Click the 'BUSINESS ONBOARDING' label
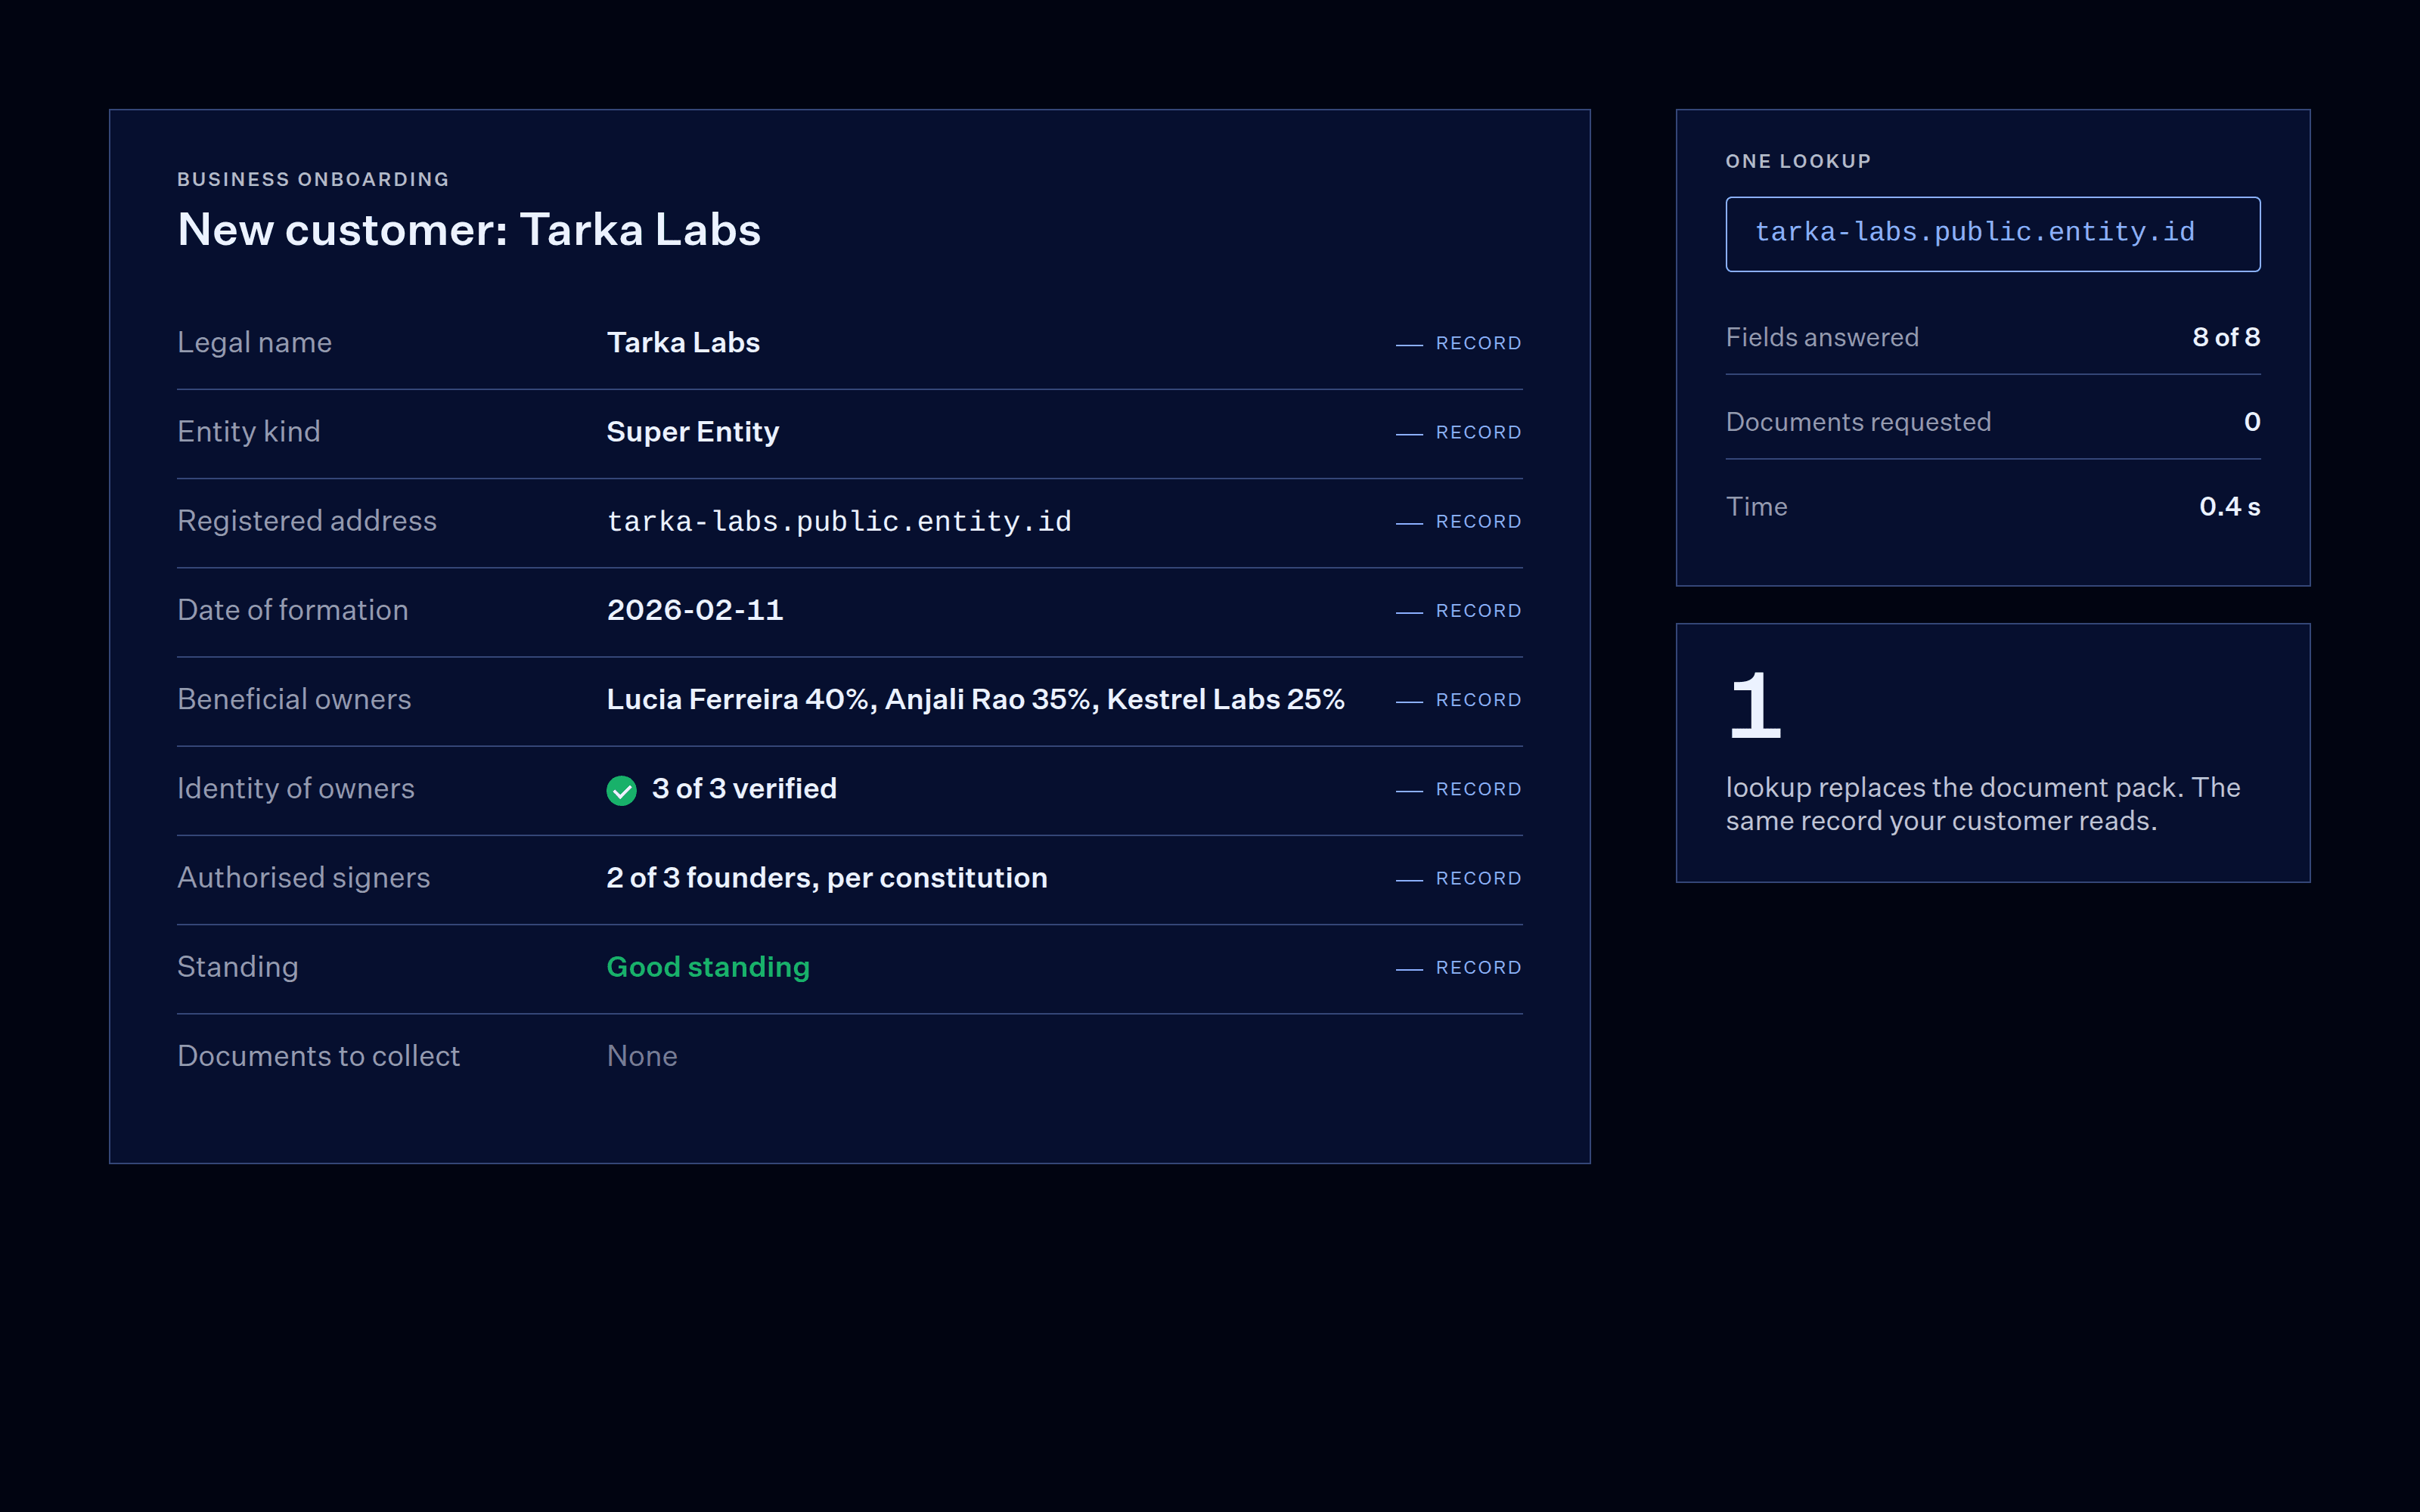 (x=313, y=179)
